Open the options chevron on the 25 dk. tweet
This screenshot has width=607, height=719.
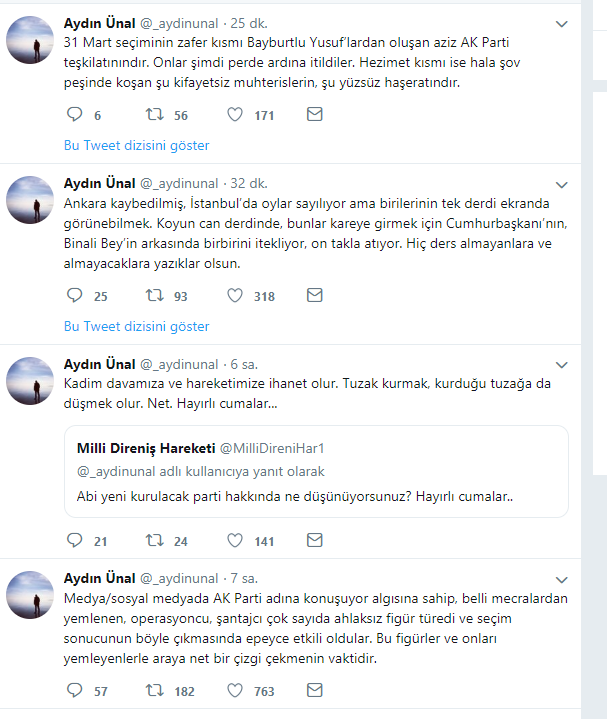(562, 24)
